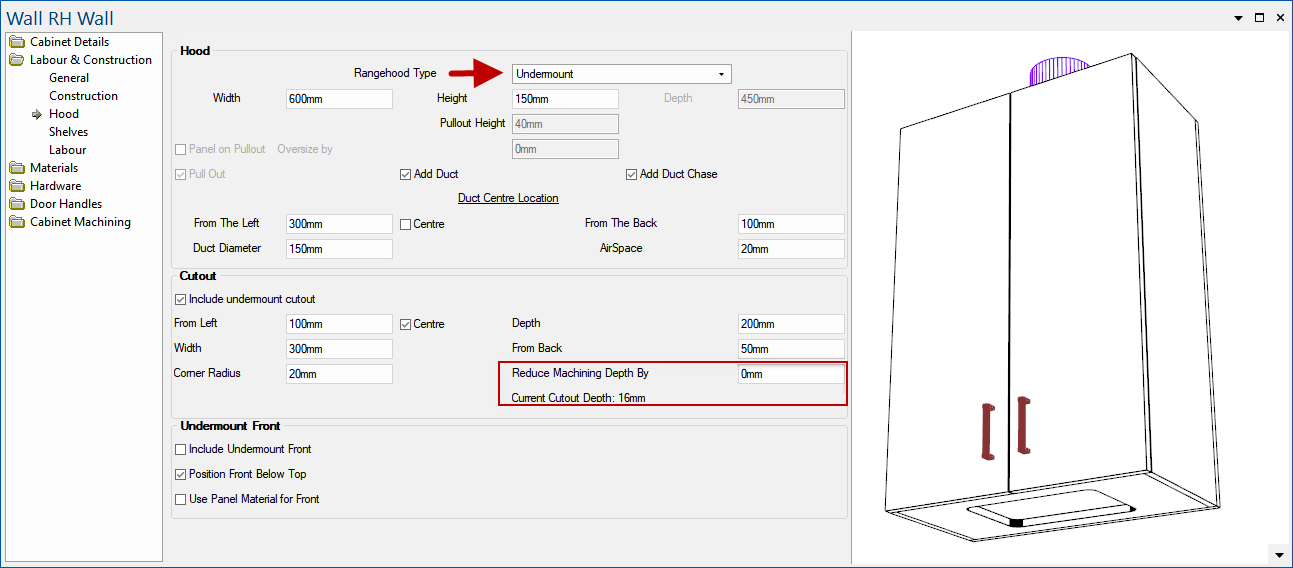Click the hood Height field 150mm
Screen dimensions: 1293x568
point(565,99)
